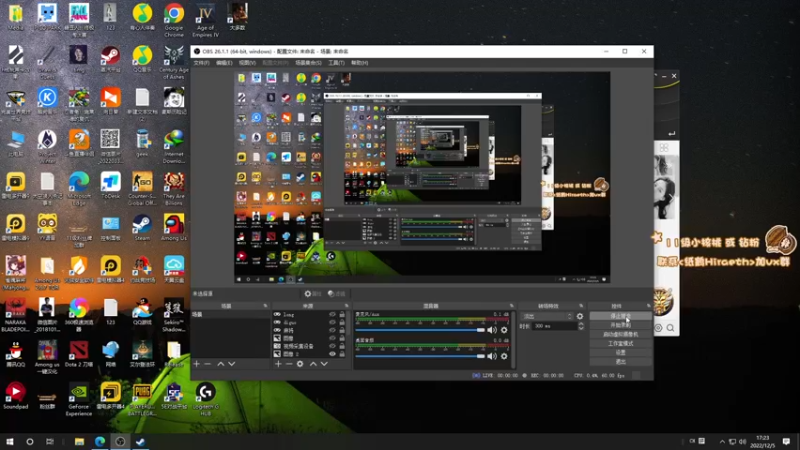Open the 麦克风/Aux audio settings gear
The height and width of the screenshot is (450, 800).
(x=504, y=330)
